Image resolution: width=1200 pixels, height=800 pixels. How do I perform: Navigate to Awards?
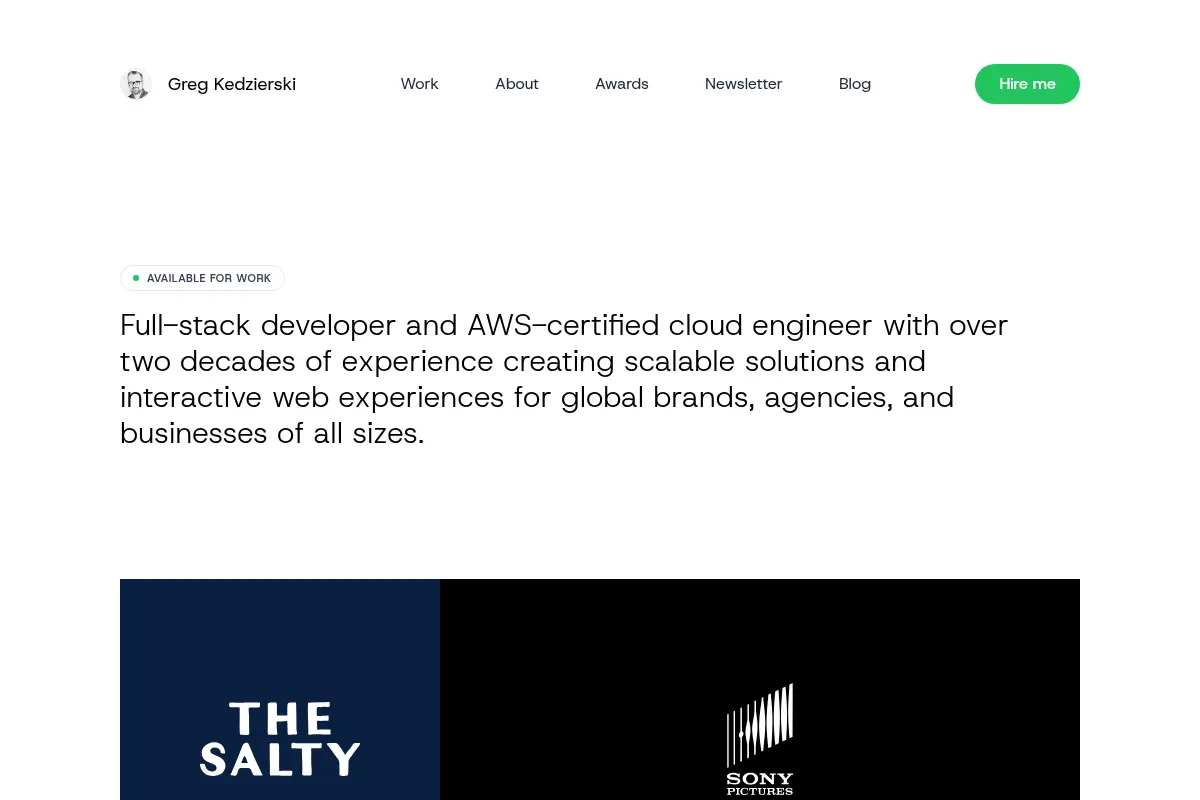tap(622, 84)
